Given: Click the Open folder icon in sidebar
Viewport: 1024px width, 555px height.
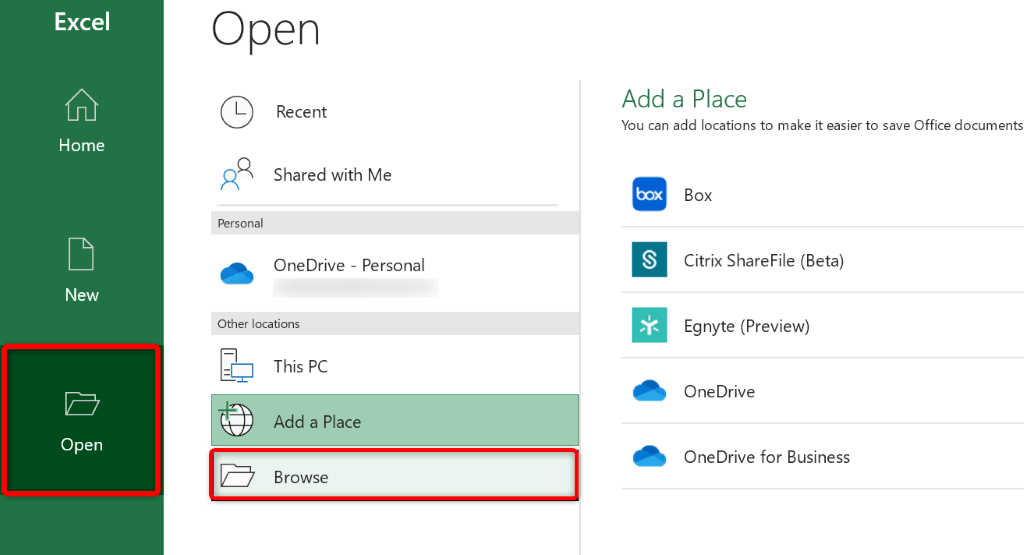Looking at the screenshot, I should pyautogui.click(x=81, y=403).
